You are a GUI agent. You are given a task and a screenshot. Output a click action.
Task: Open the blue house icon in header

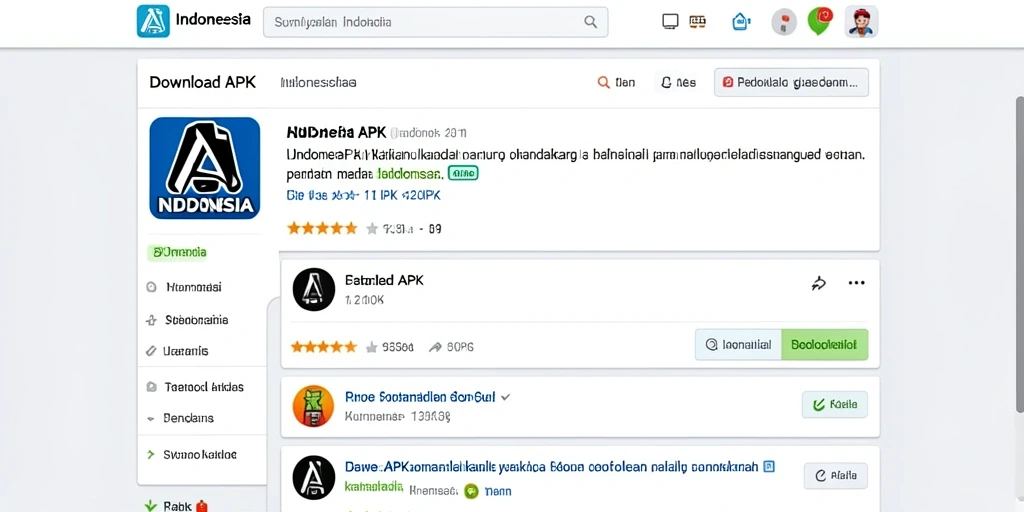click(741, 22)
